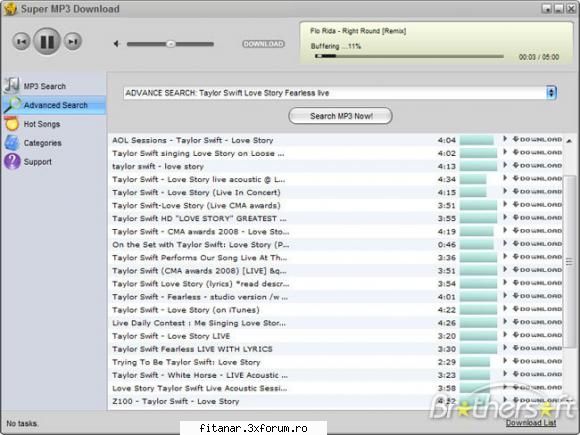Play preview of 'Taylor Swift - Love Story LIVE'
The width and height of the screenshot is (580, 435).
(x=505, y=335)
